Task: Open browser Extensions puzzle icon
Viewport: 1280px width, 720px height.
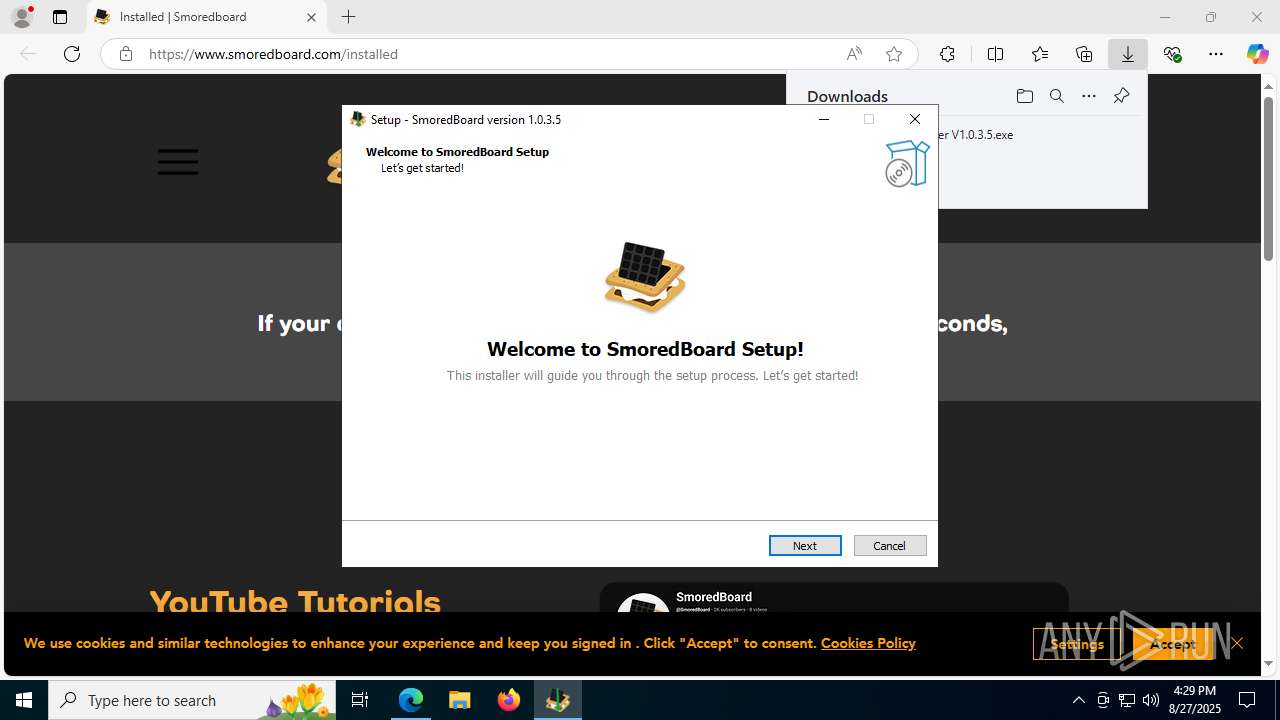Action: pos(947,54)
